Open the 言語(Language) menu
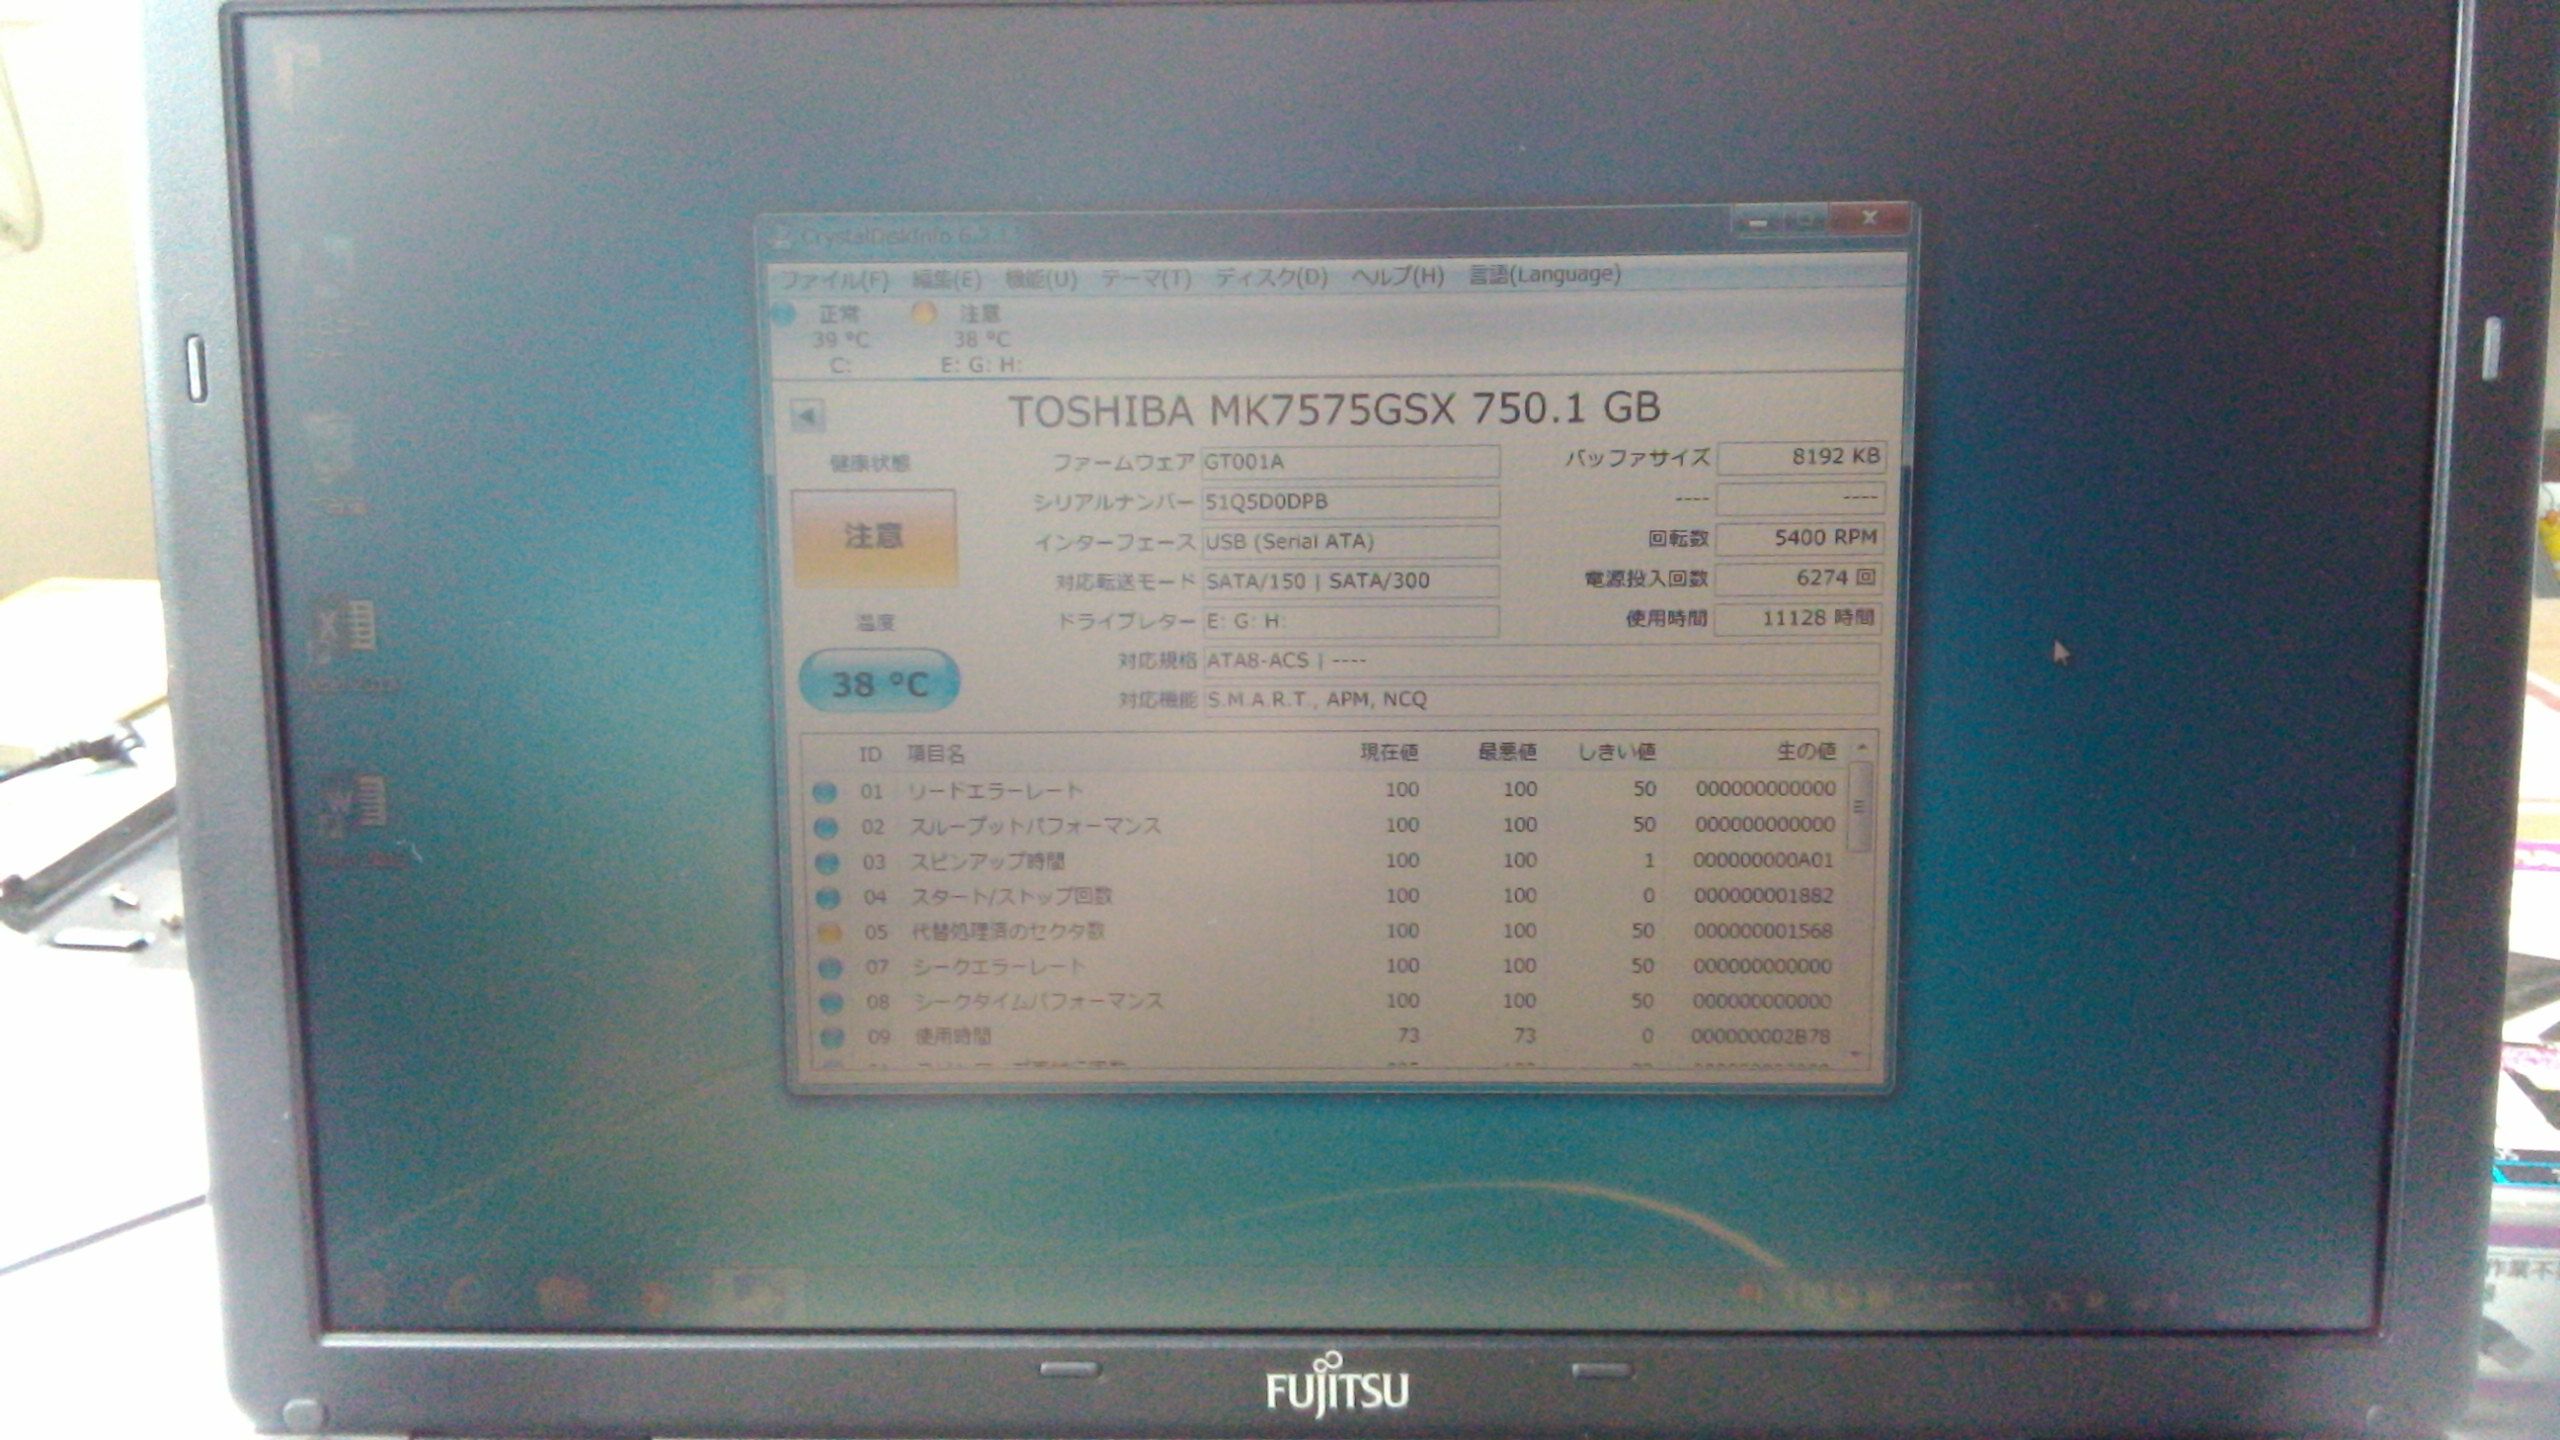The width and height of the screenshot is (2560, 1440). [1544, 274]
